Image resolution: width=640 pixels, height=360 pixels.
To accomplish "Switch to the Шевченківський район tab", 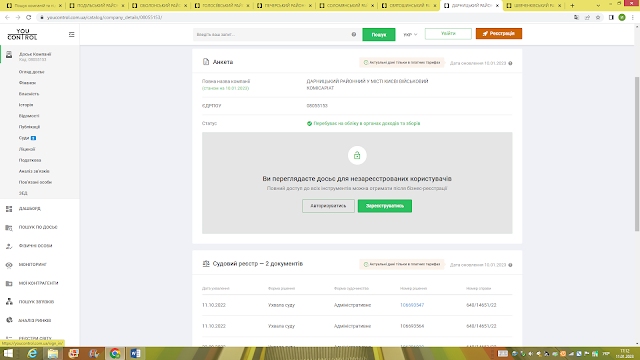I will [535, 6].
